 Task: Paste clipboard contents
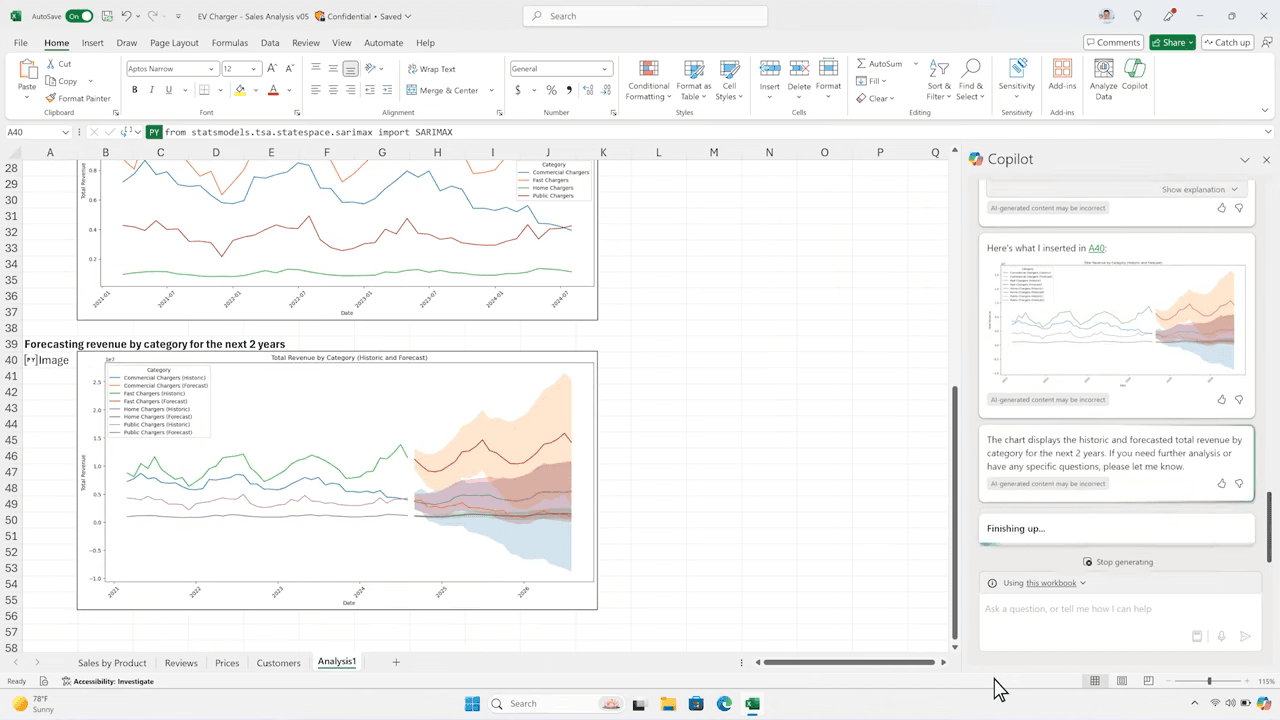click(27, 76)
